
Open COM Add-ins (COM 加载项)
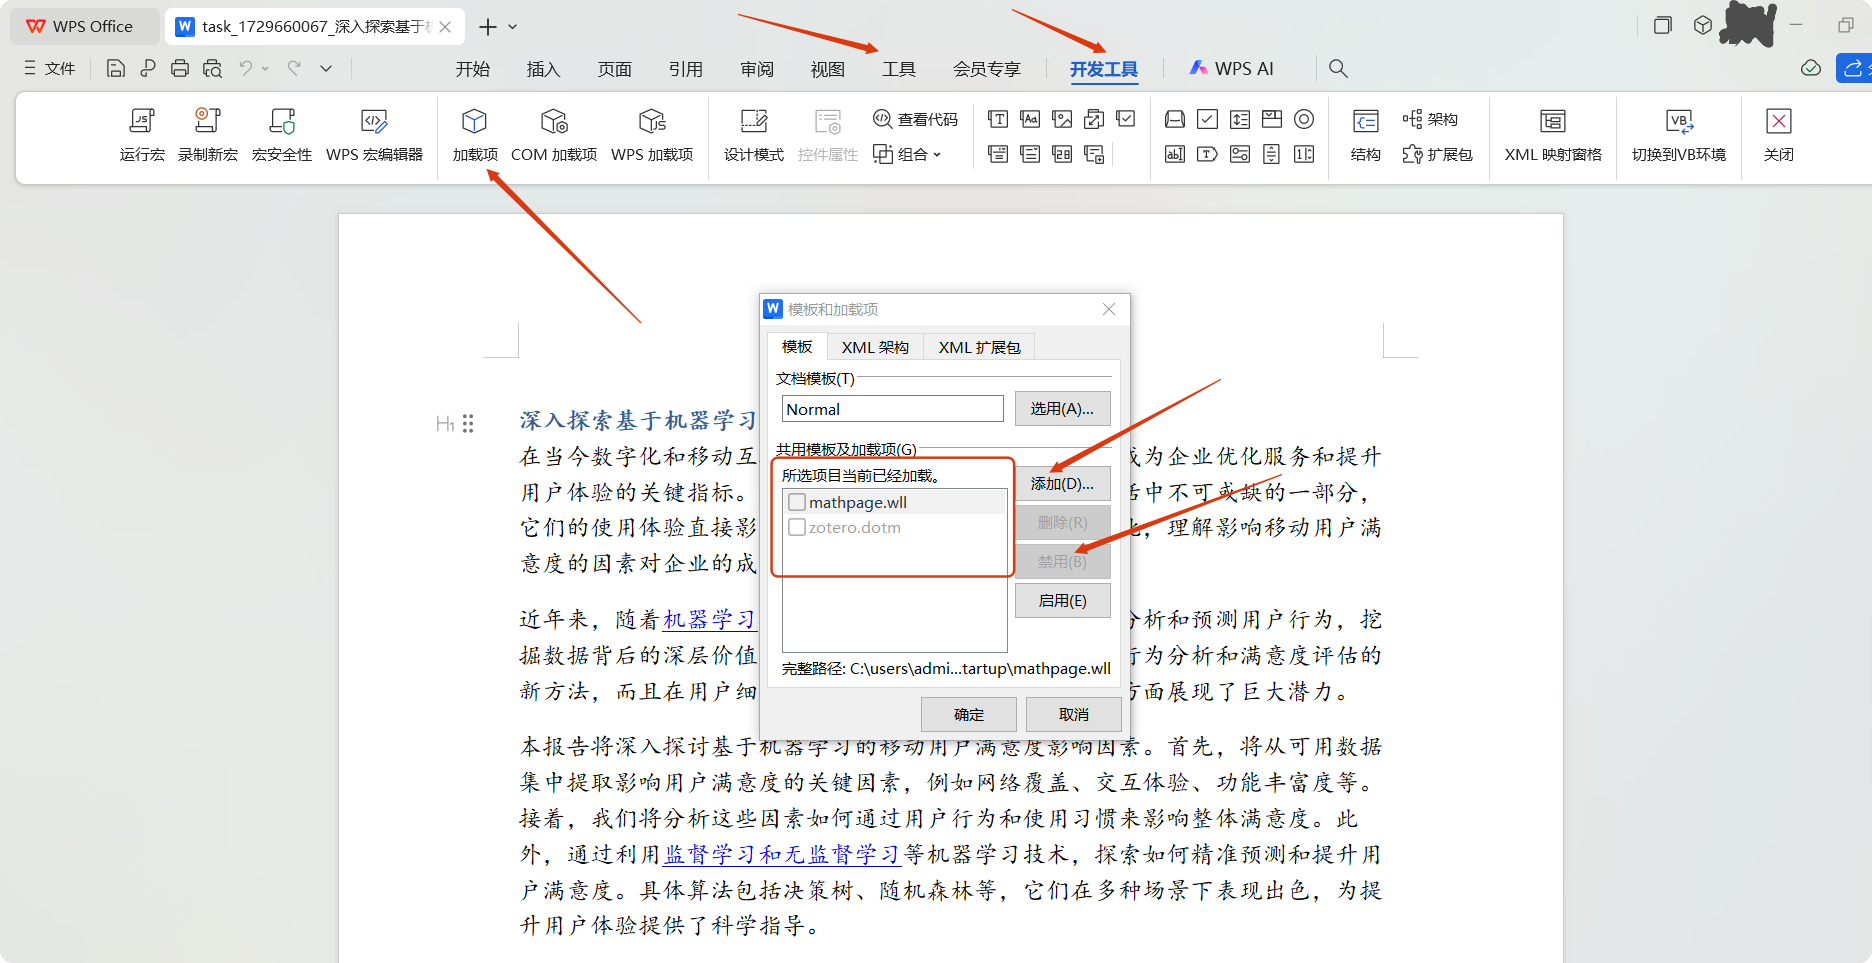(x=554, y=135)
